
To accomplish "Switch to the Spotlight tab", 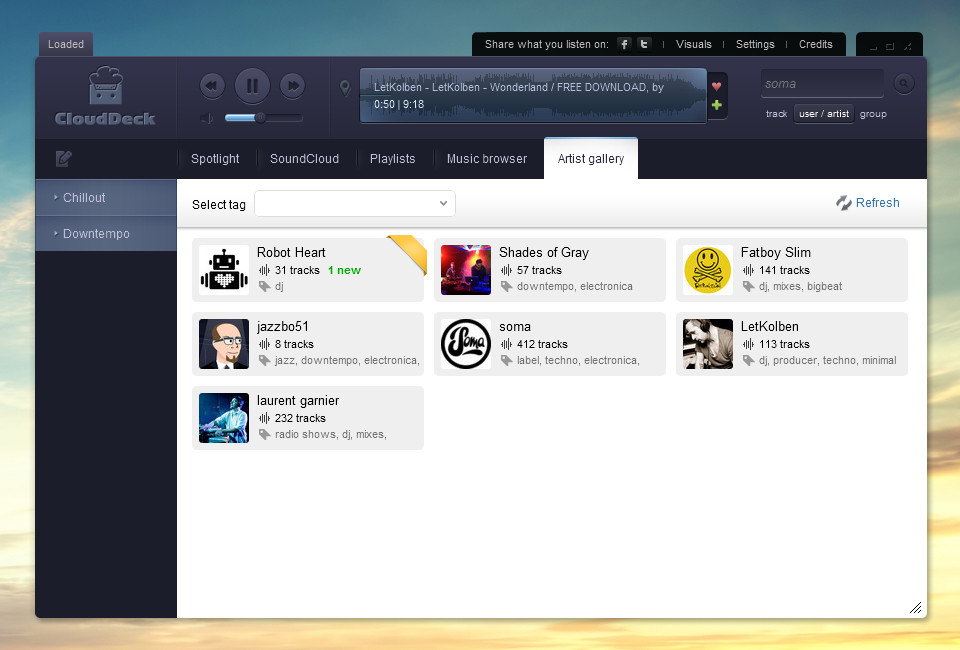I will click(x=215, y=159).
